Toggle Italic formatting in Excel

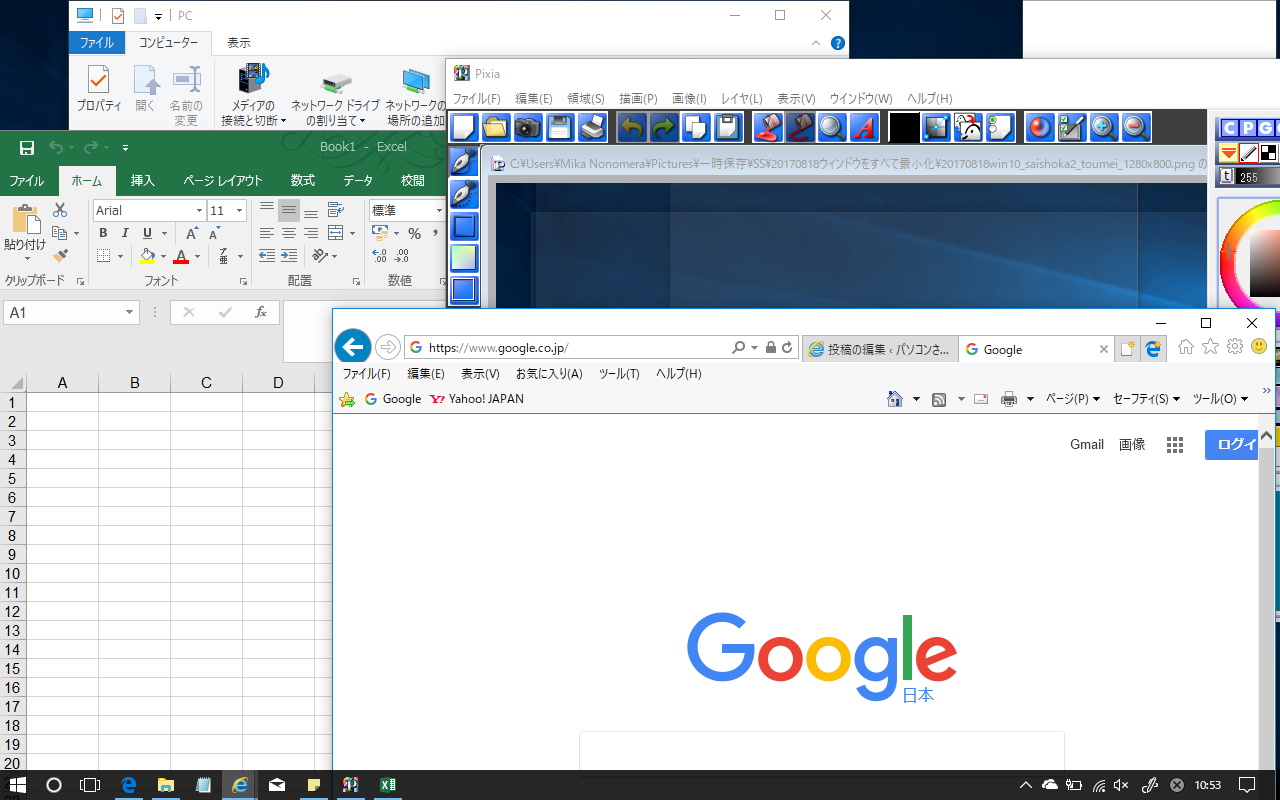pyautogui.click(x=125, y=233)
